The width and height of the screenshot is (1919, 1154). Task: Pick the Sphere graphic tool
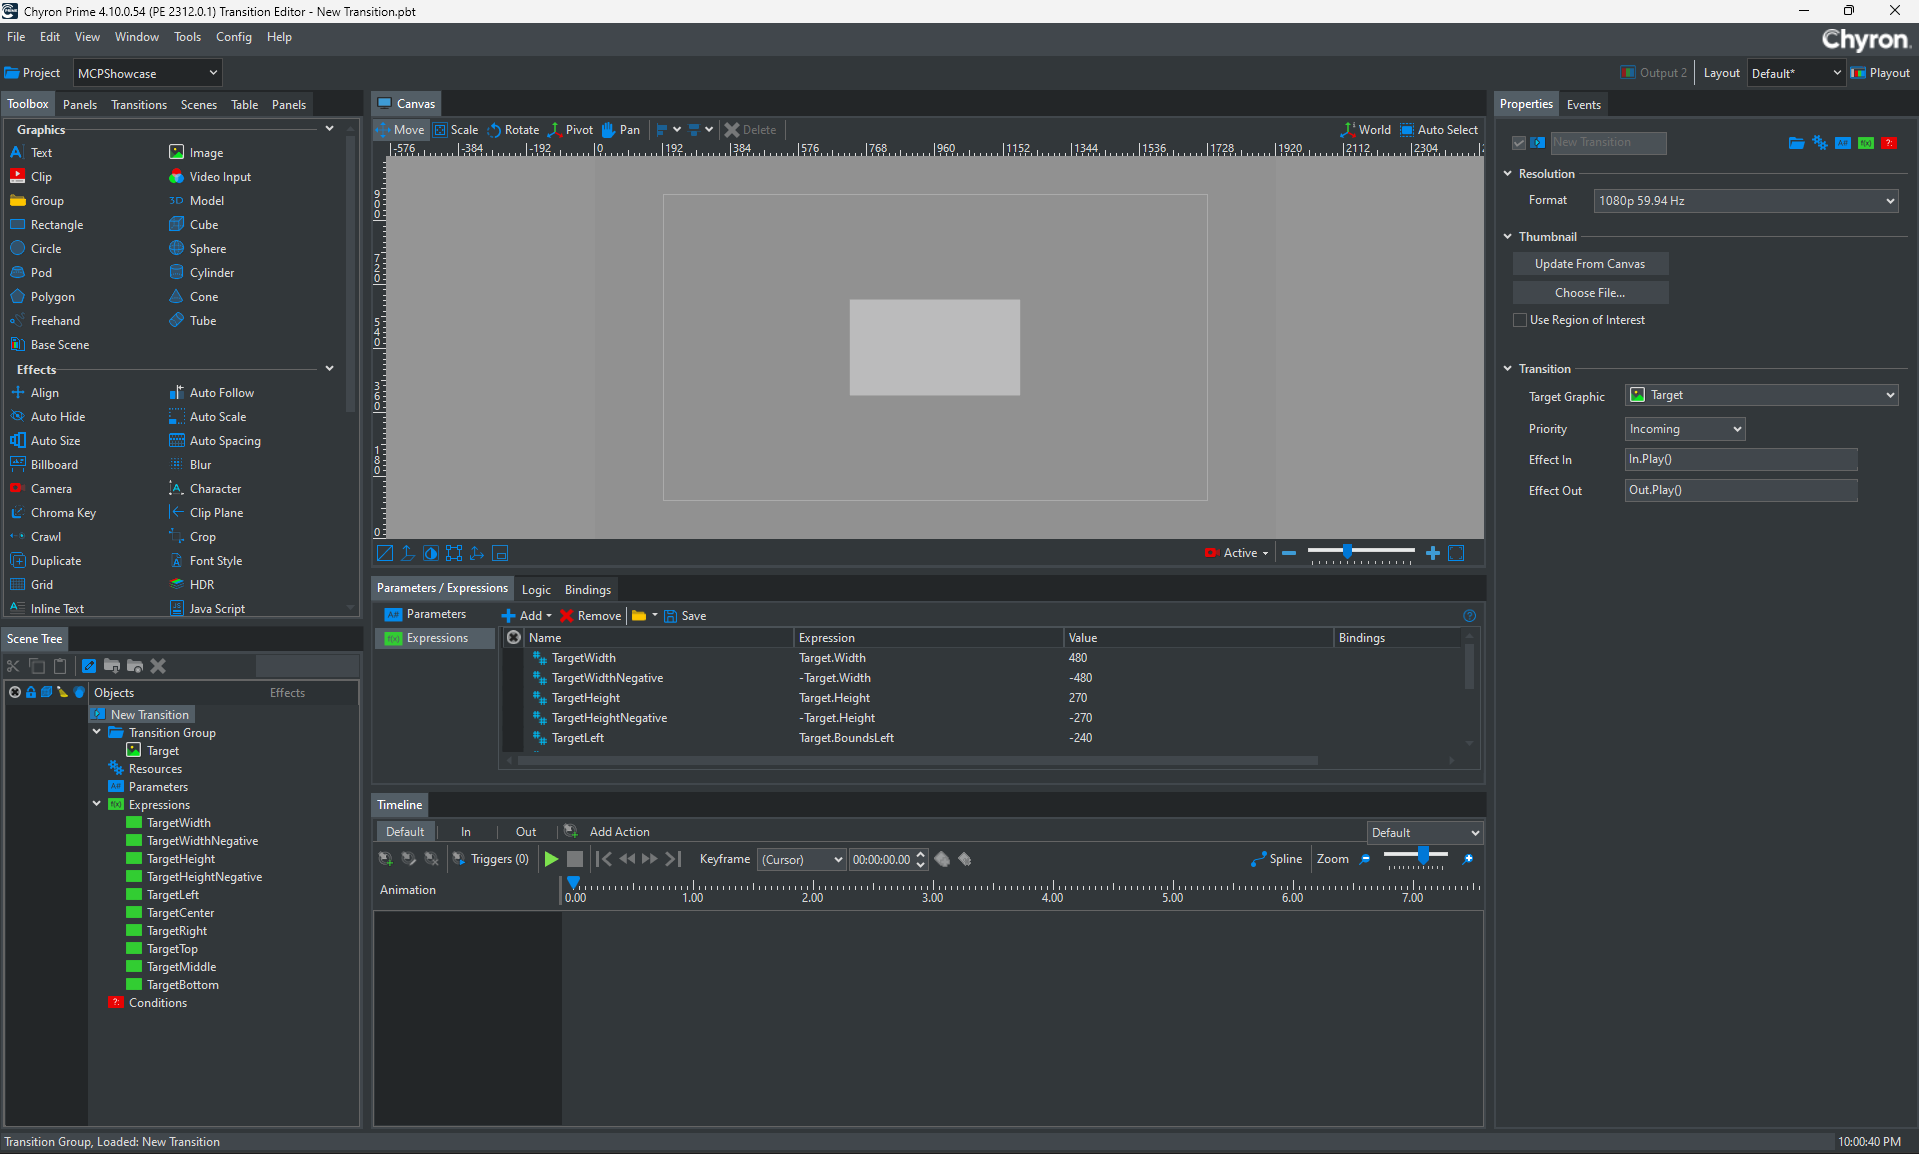(x=207, y=249)
